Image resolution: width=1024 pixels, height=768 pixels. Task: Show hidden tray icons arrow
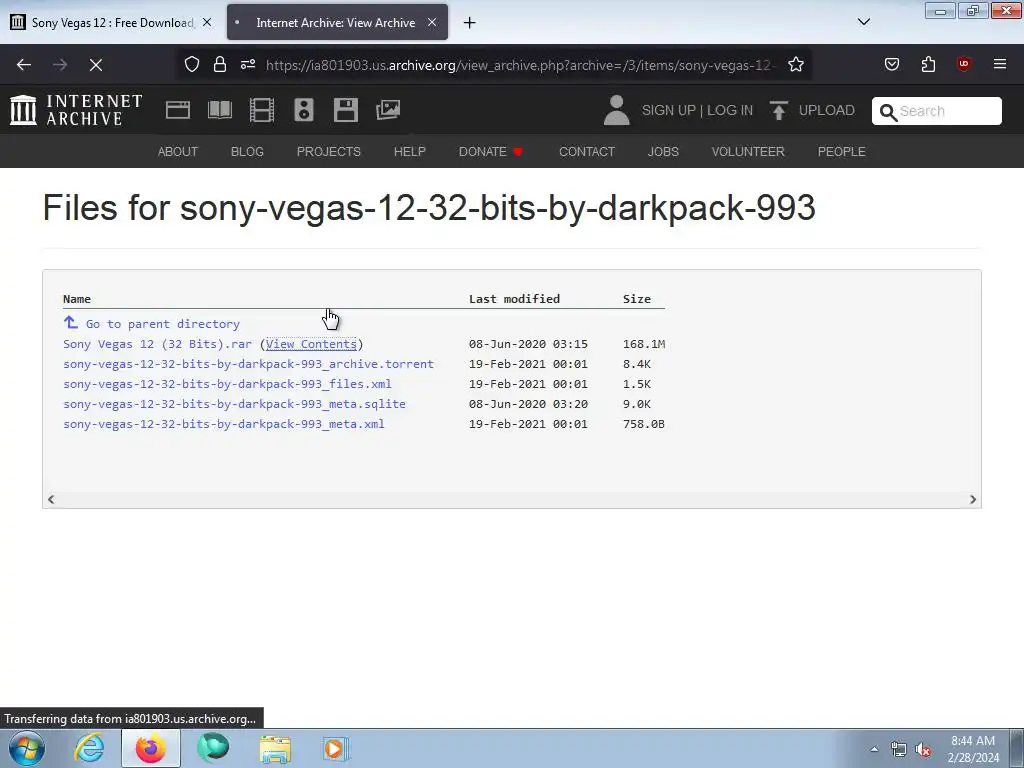(874, 749)
